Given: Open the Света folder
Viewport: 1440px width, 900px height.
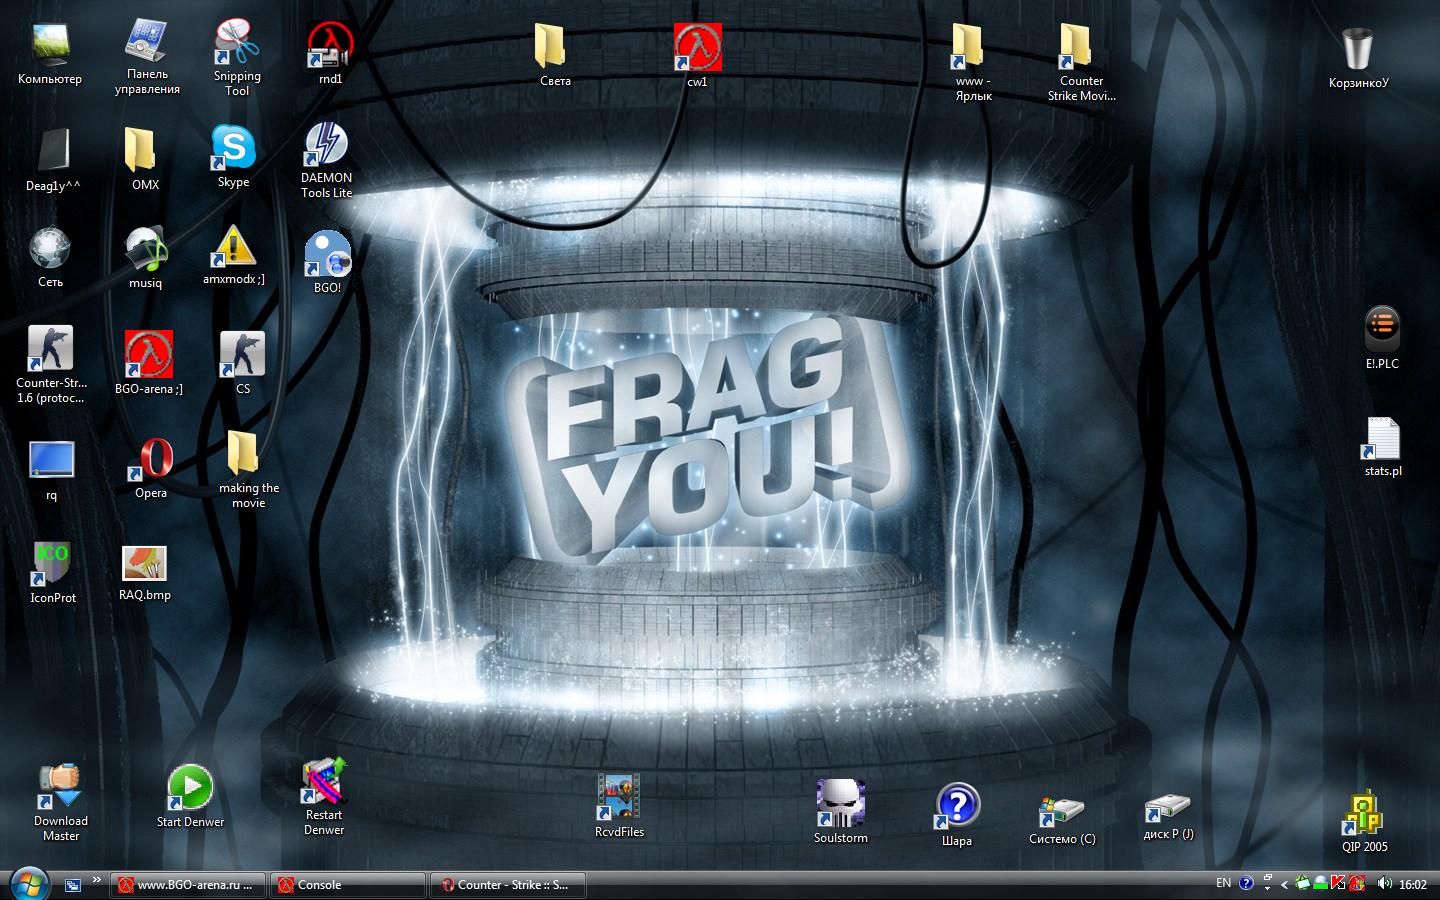Looking at the screenshot, I should click(x=555, y=55).
